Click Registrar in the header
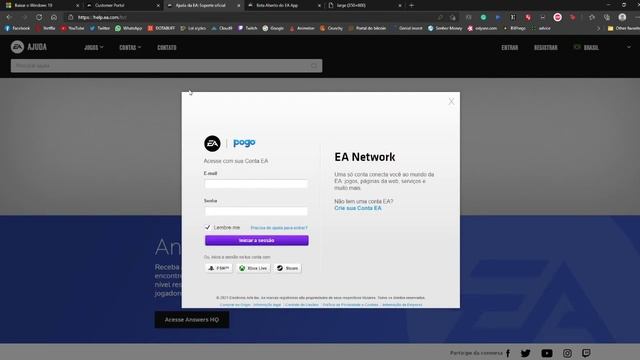The height and width of the screenshot is (360, 640). 546,47
